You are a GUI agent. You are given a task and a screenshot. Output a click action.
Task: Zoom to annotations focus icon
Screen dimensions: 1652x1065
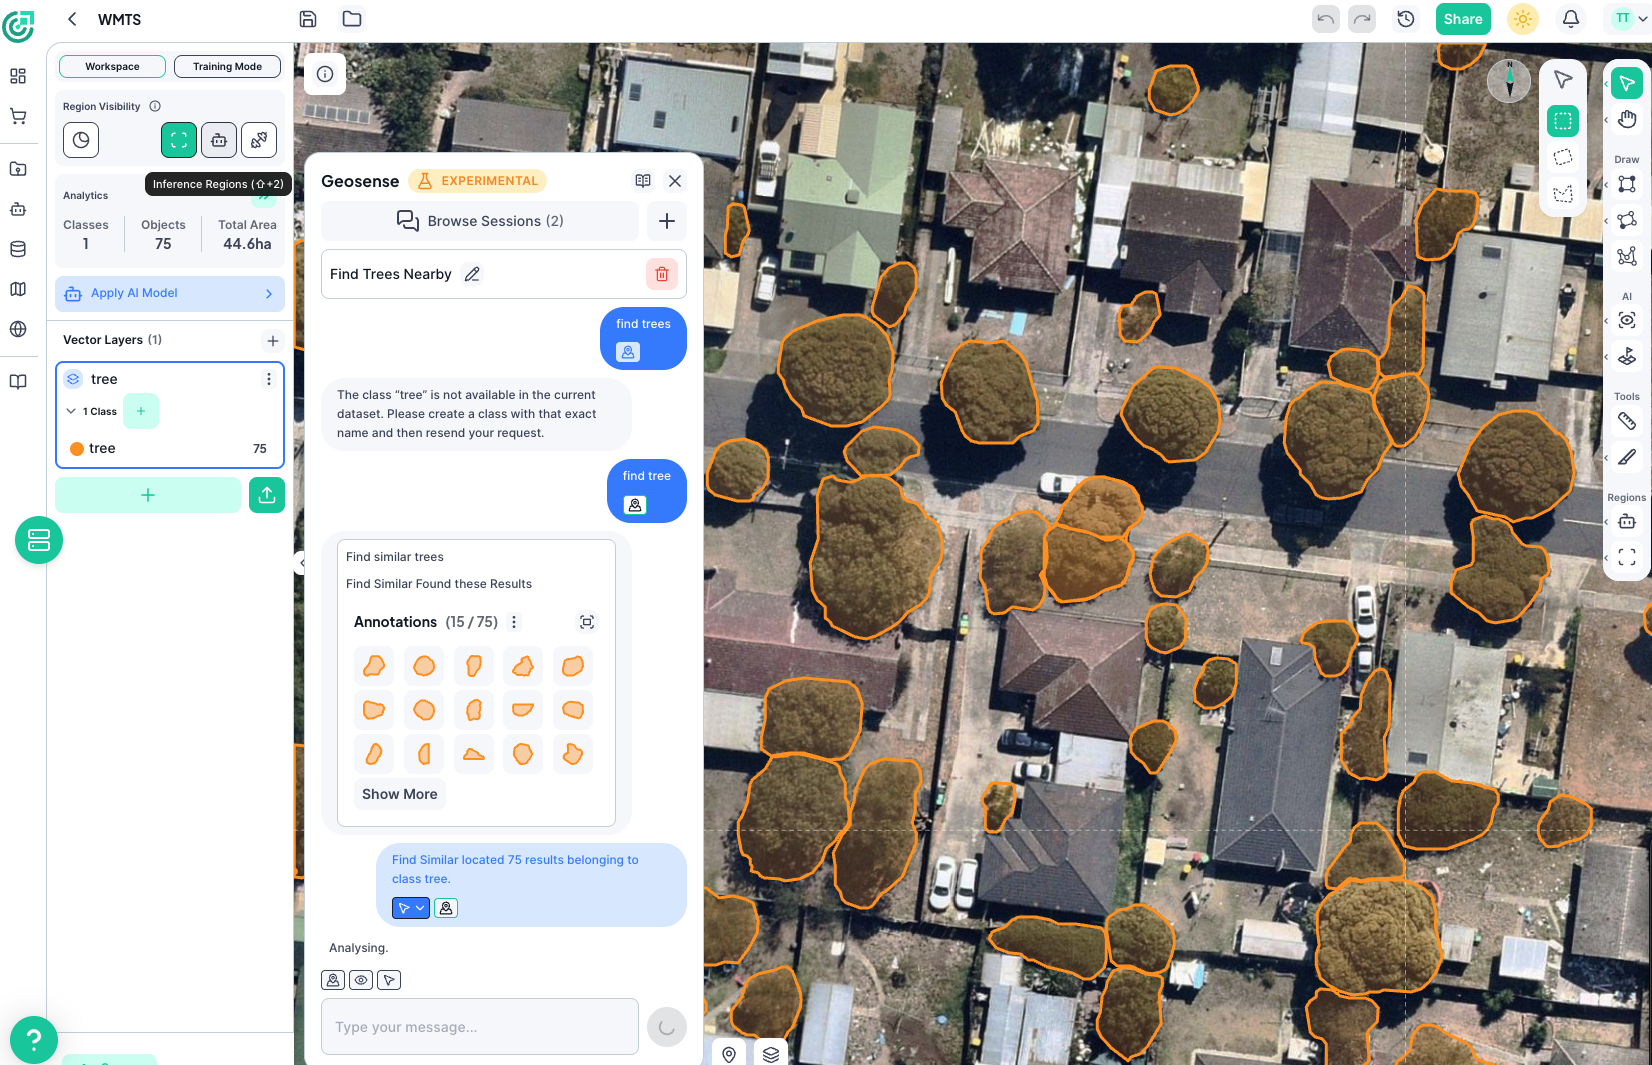coord(587,622)
